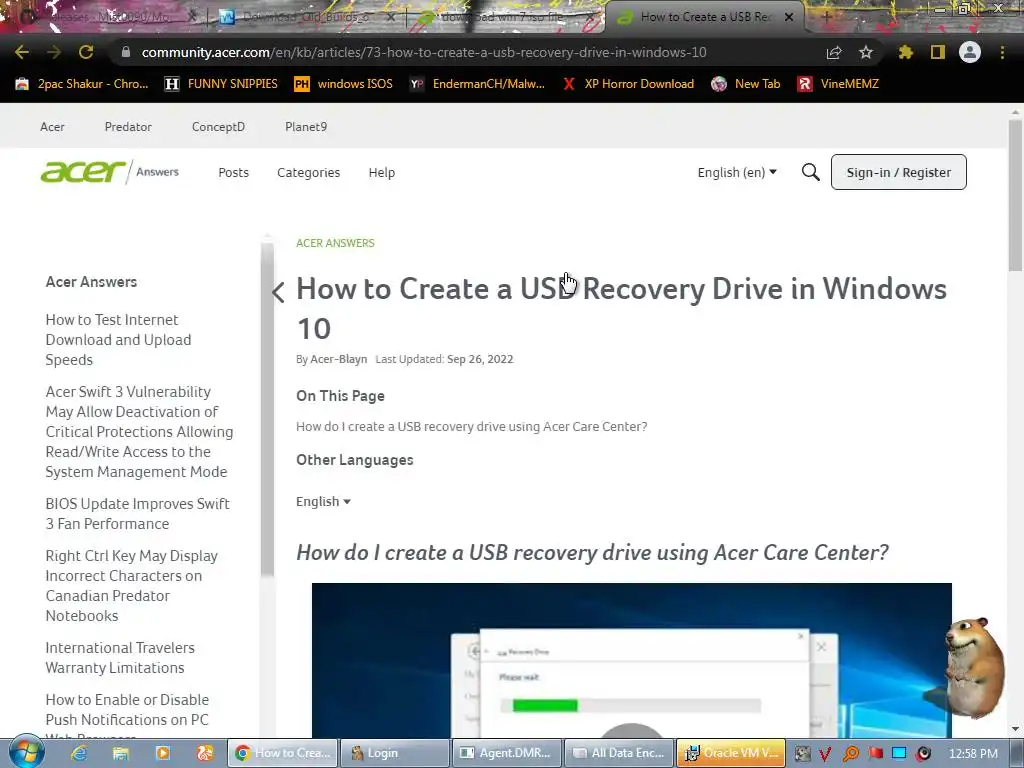Image resolution: width=1024 pixels, height=768 pixels.
Task: Open How to Test Internet Speeds article
Action: click(118, 340)
